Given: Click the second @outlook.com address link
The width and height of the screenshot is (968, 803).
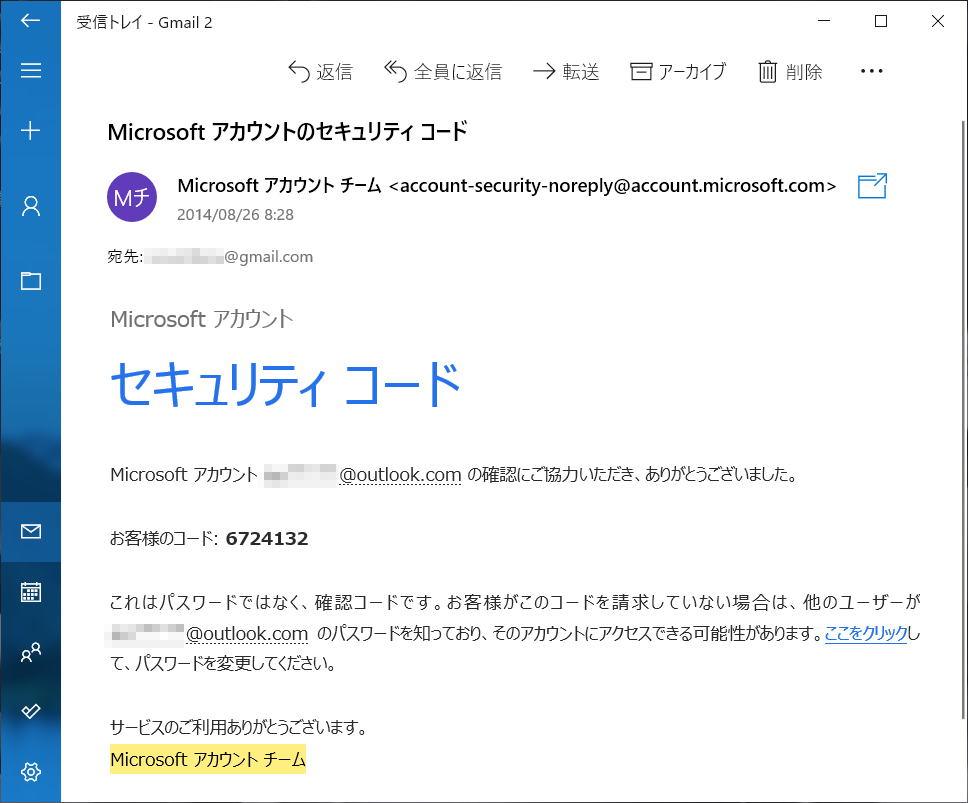Looking at the screenshot, I should click(x=247, y=634).
